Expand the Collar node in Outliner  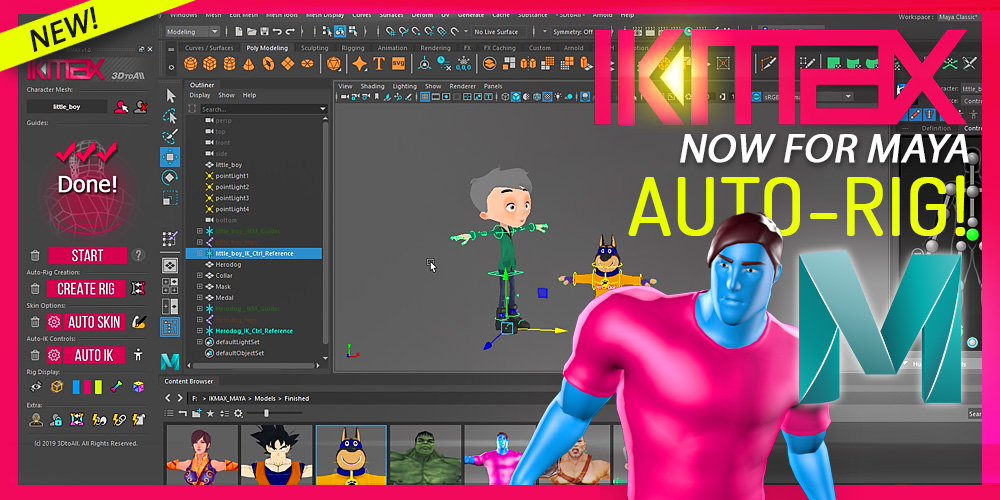click(x=200, y=276)
